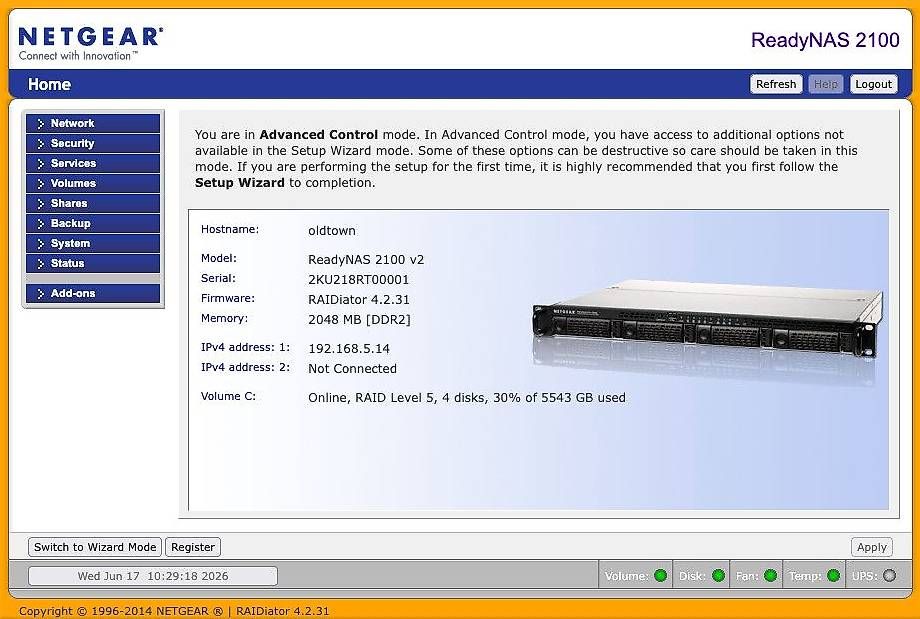Check the Temp status green LED
This screenshot has height=619, width=920.
click(x=833, y=576)
